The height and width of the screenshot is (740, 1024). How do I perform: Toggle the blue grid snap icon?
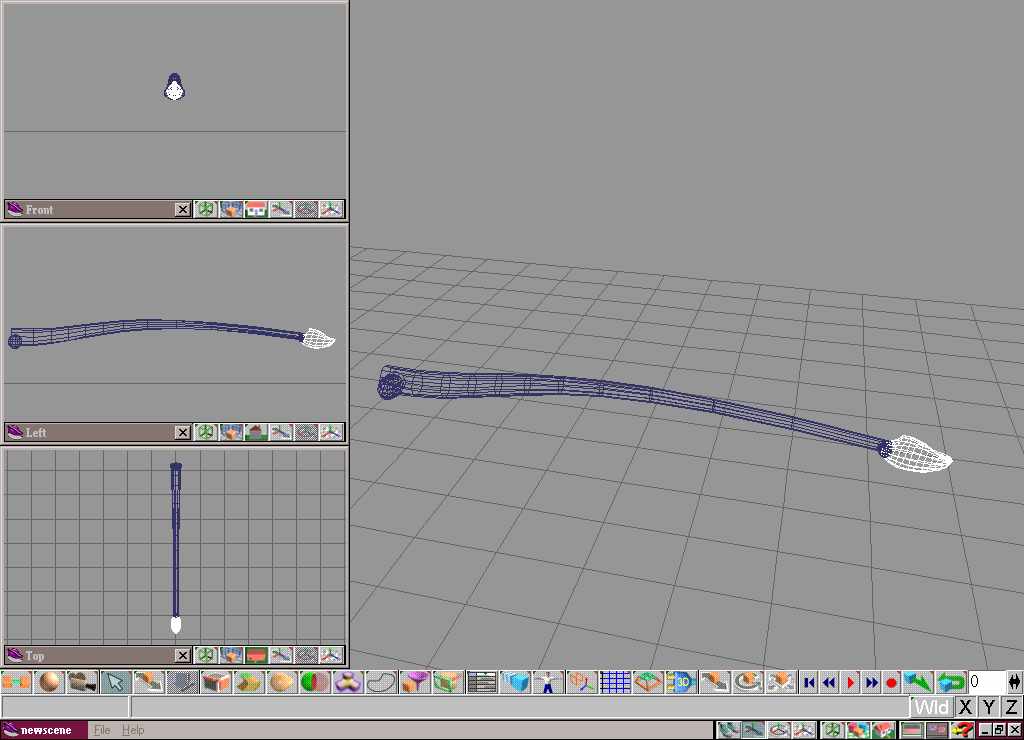tap(615, 683)
